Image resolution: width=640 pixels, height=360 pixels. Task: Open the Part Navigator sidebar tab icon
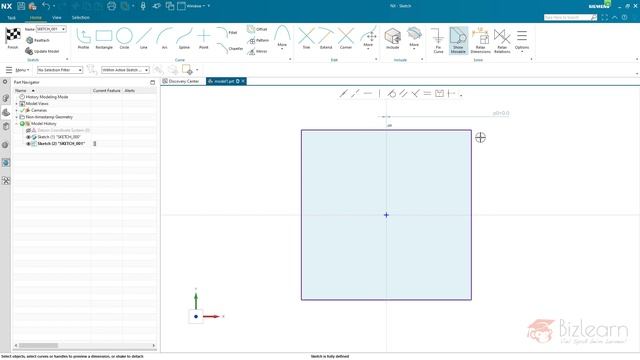[x=6, y=112]
